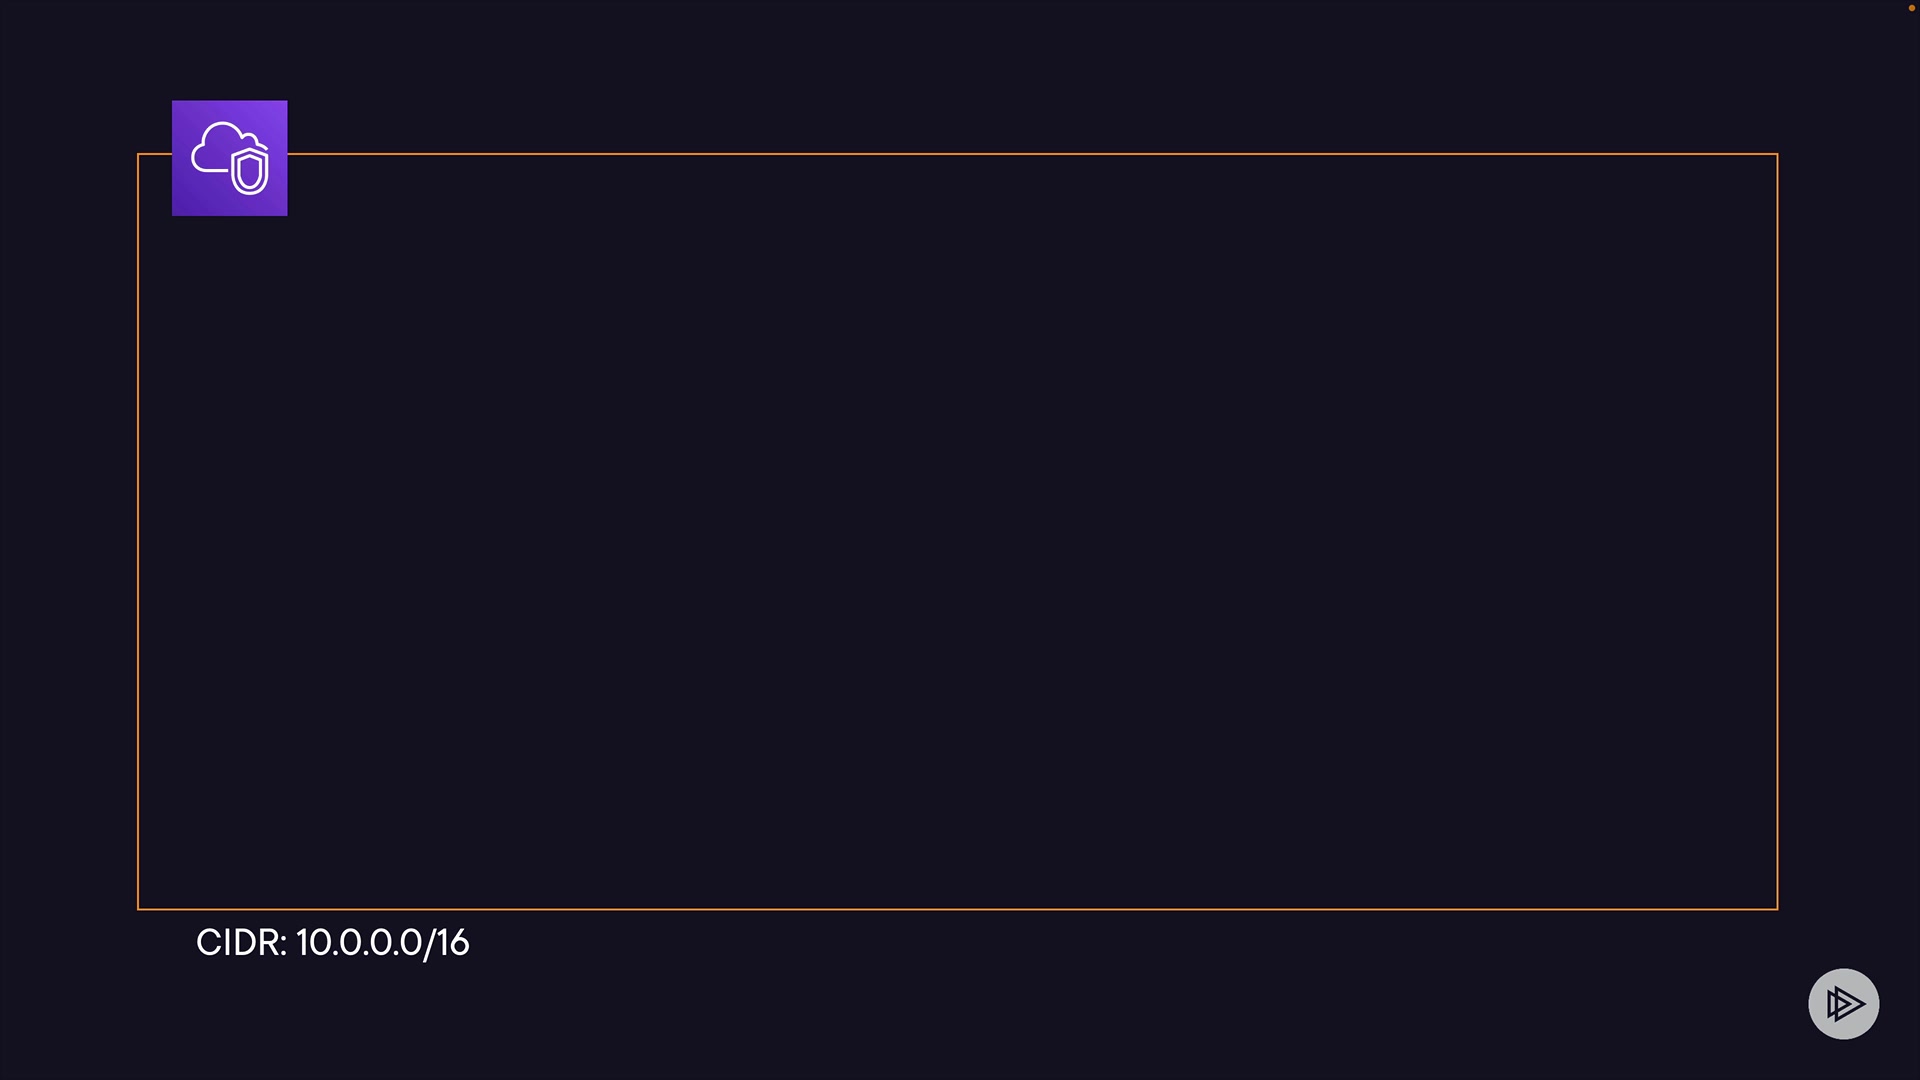Click the play triangle inside the Pluralsight badge
The height and width of the screenshot is (1080, 1920).
[x=1845, y=1003]
